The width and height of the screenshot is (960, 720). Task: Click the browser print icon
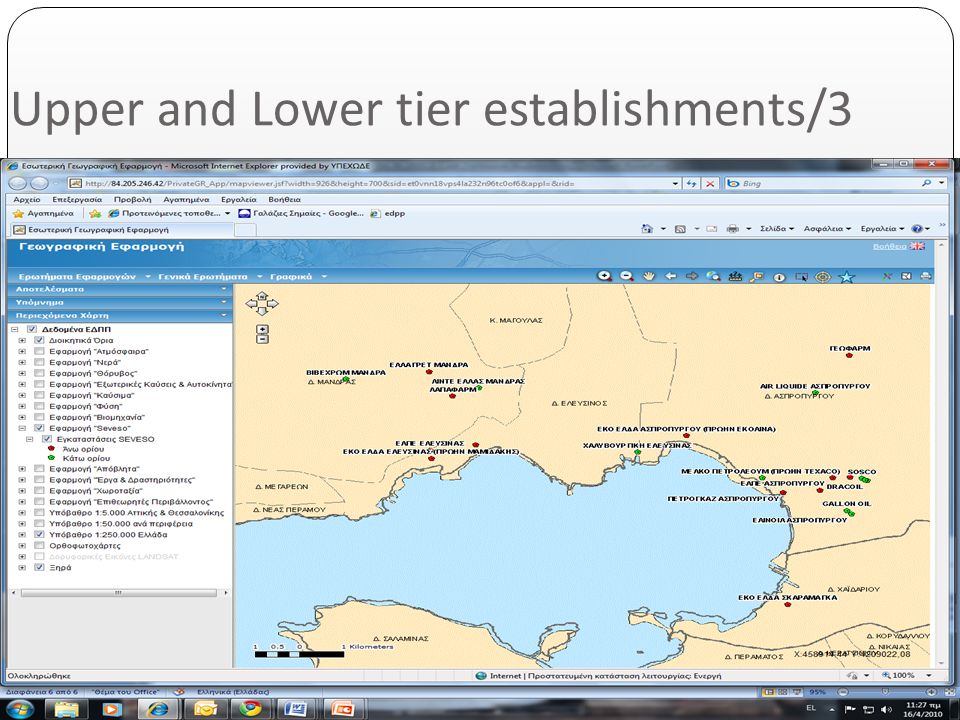click(x=732, y=229)
